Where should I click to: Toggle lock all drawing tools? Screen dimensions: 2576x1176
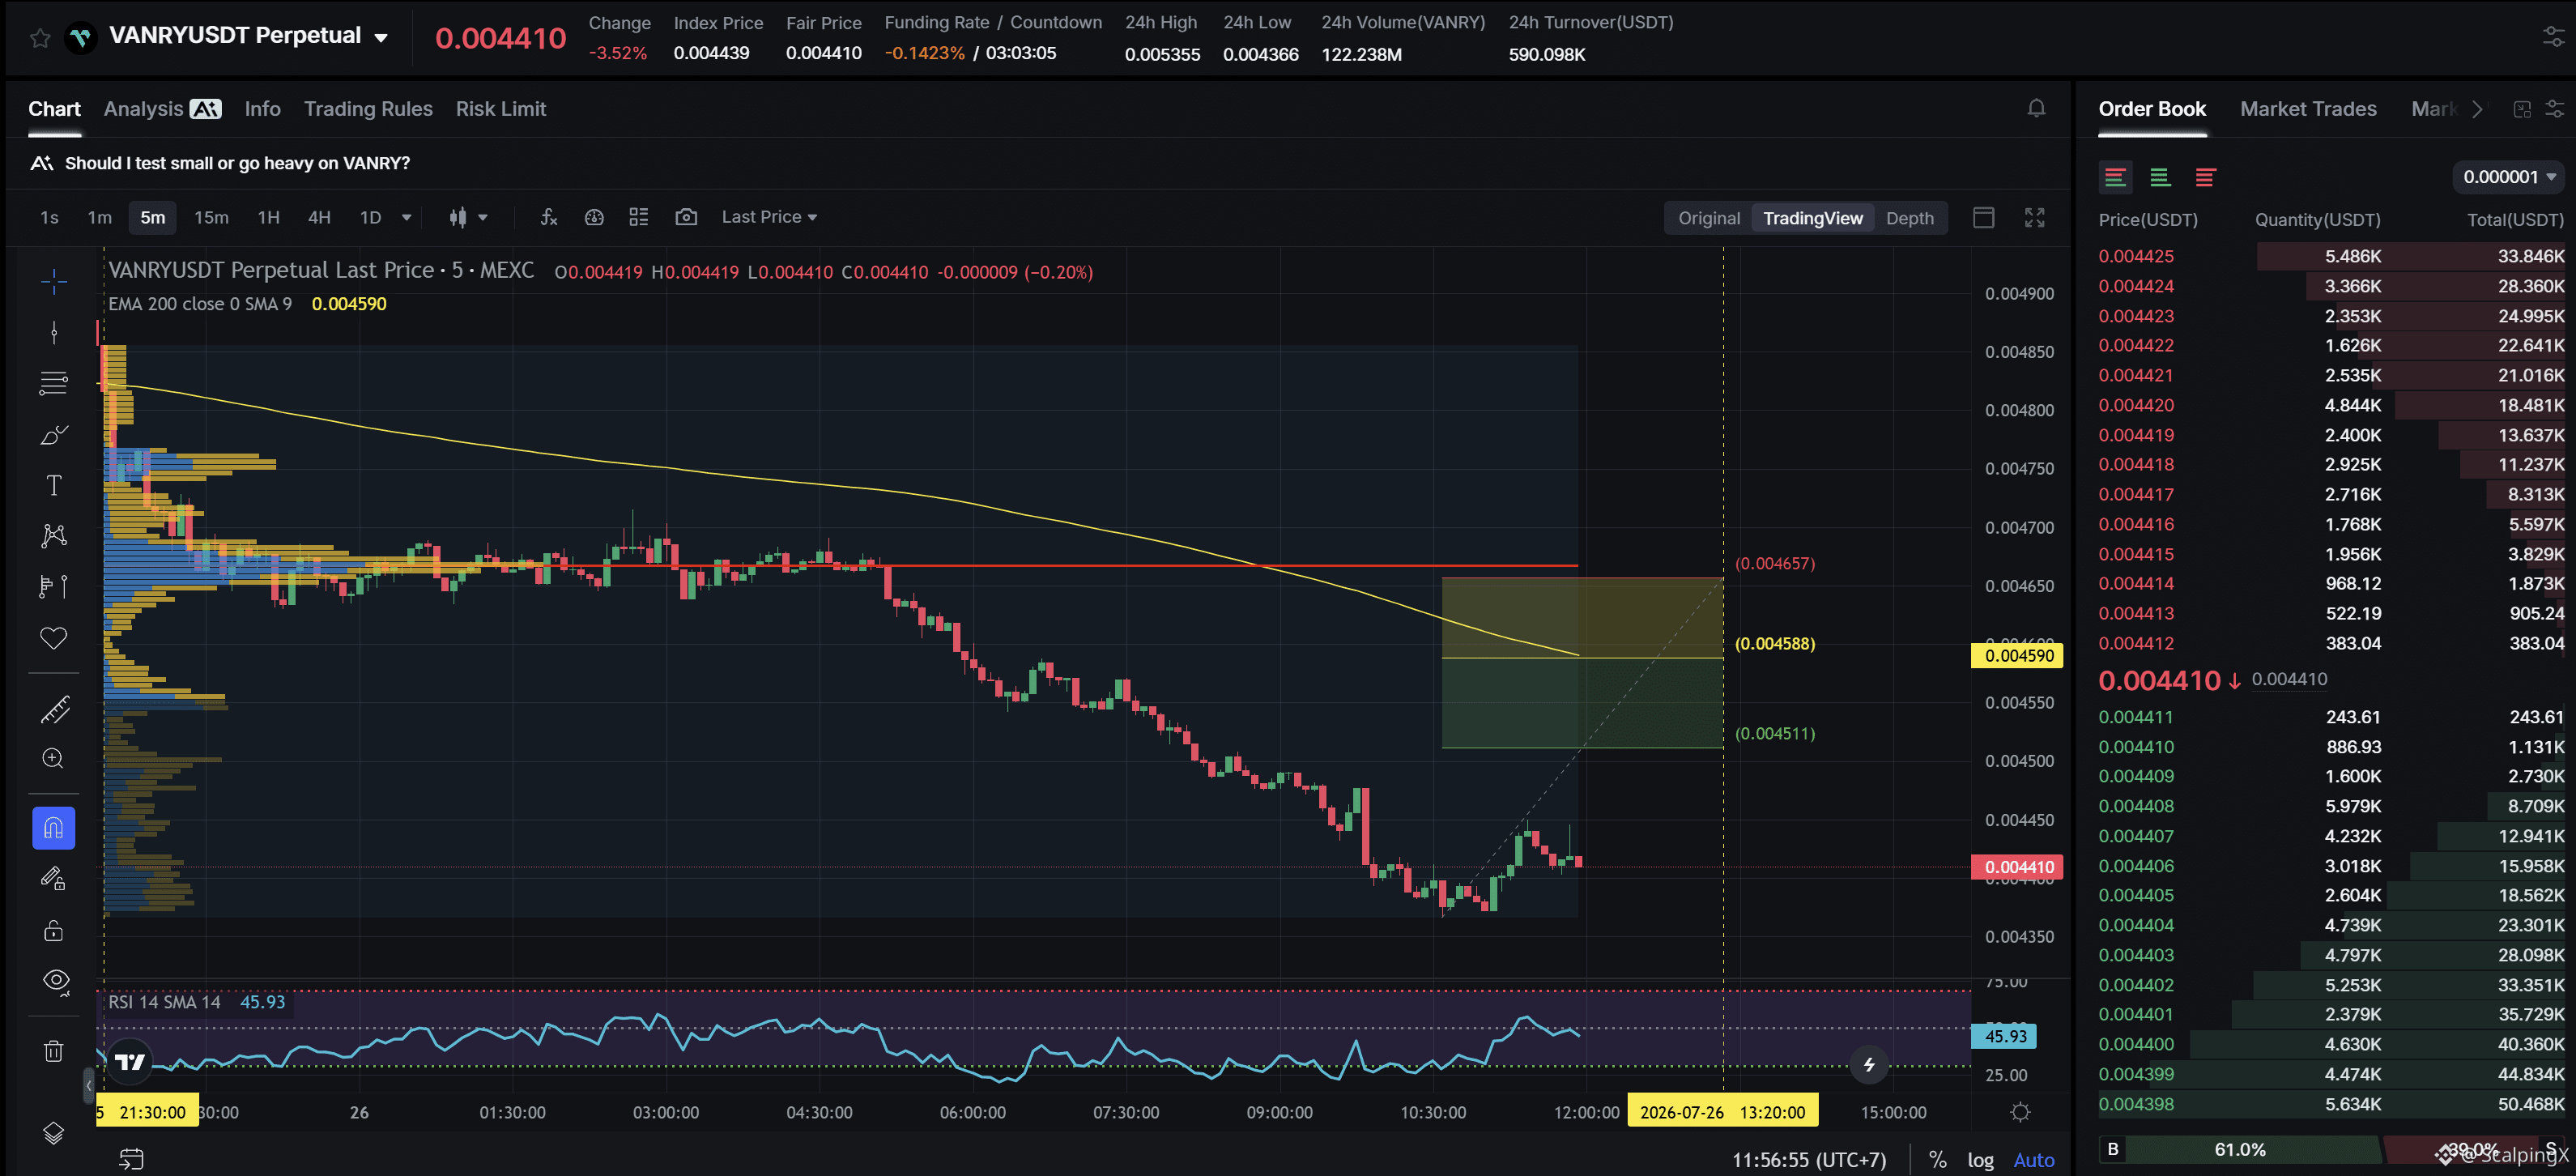[54, 930]
